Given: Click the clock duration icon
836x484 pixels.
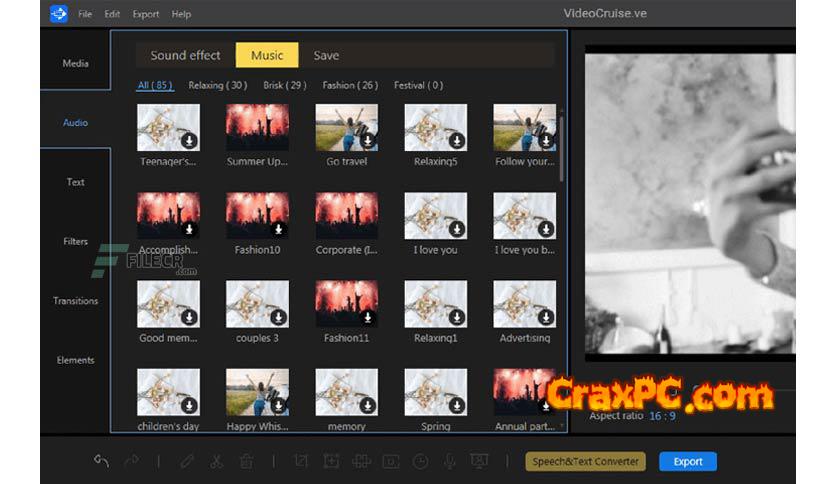Looking at the screenshot, I should 421,461.
